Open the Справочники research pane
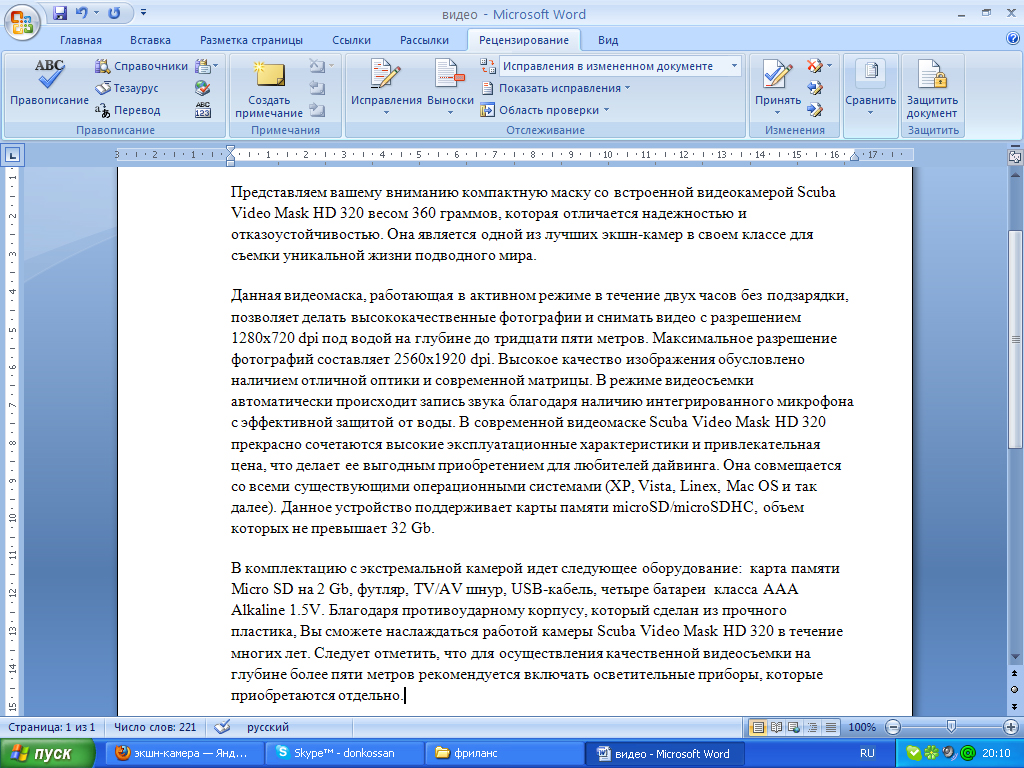This screenshot has width=1024, height=768. (141, 66)
